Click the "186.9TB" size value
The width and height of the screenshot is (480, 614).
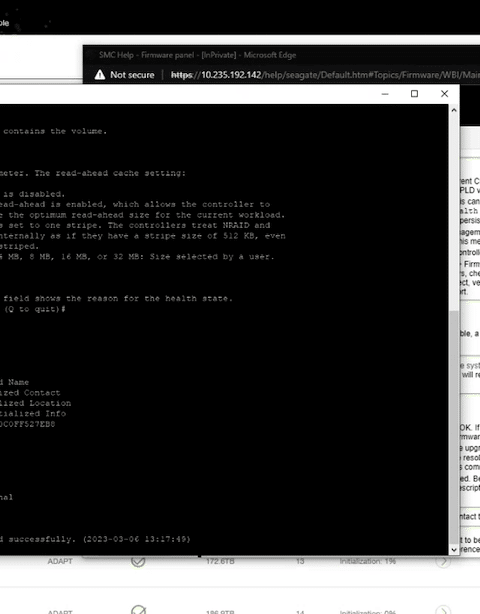(220, 611)
